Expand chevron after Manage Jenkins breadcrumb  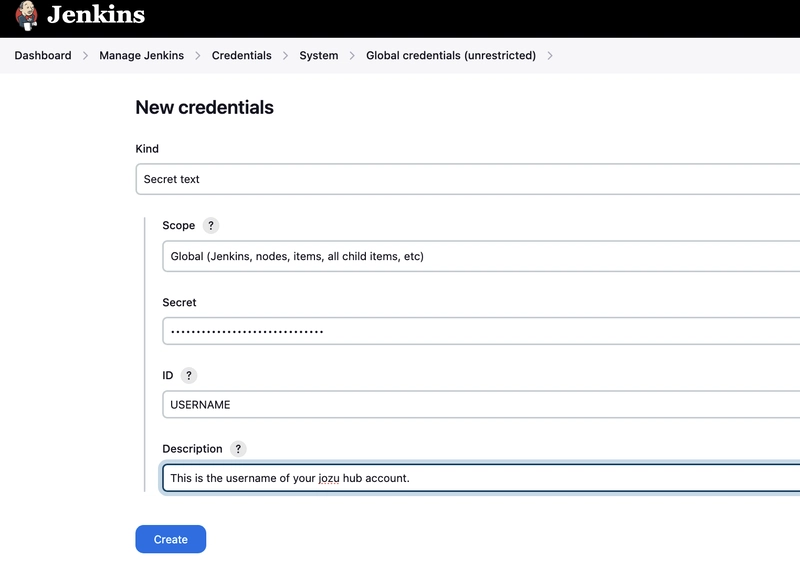click(x=198, y=56)
